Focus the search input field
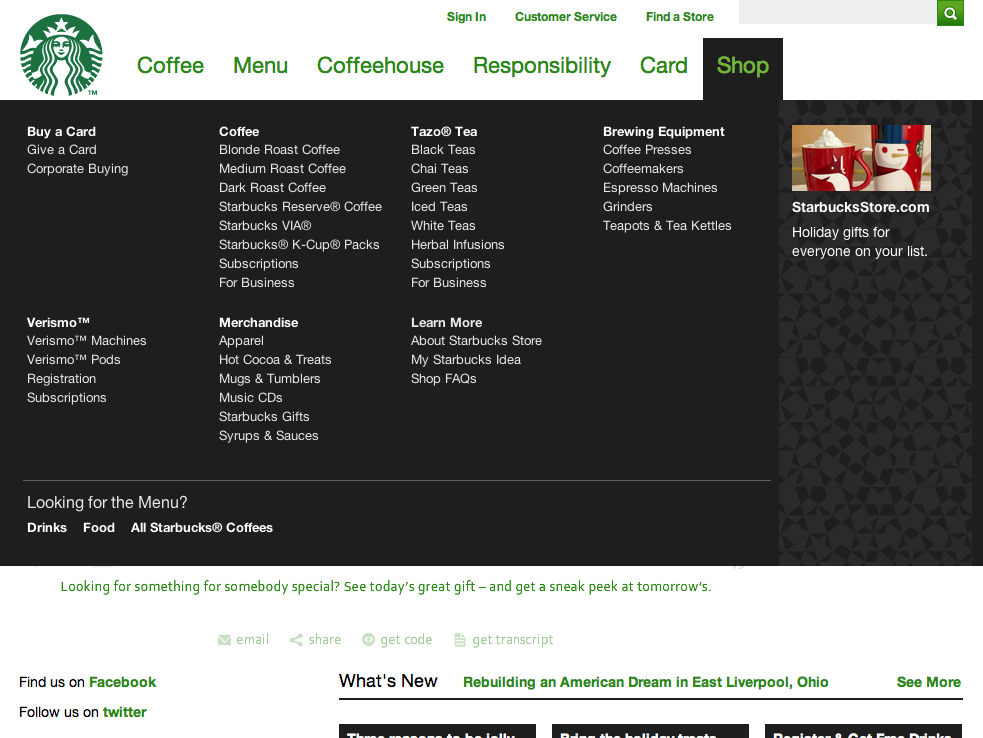Image resolution: width=983 pixels, height=738 pixels. tap(838, 12)
